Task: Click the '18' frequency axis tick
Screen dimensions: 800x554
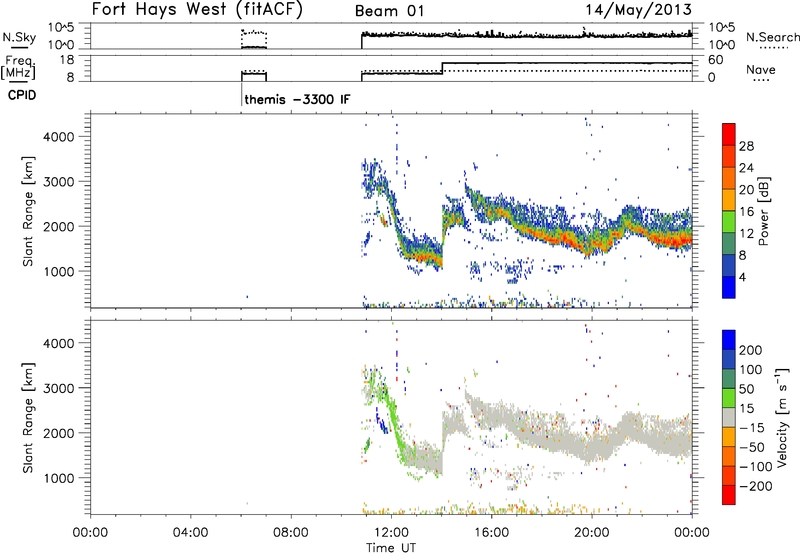Action: click(x=67, y=60)
